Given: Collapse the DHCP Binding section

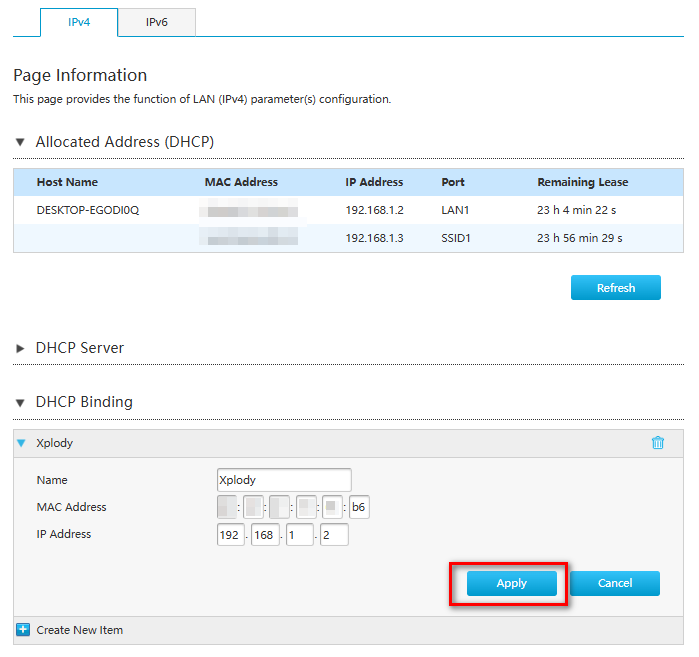Looking at the screenshot, I should 20,403.
